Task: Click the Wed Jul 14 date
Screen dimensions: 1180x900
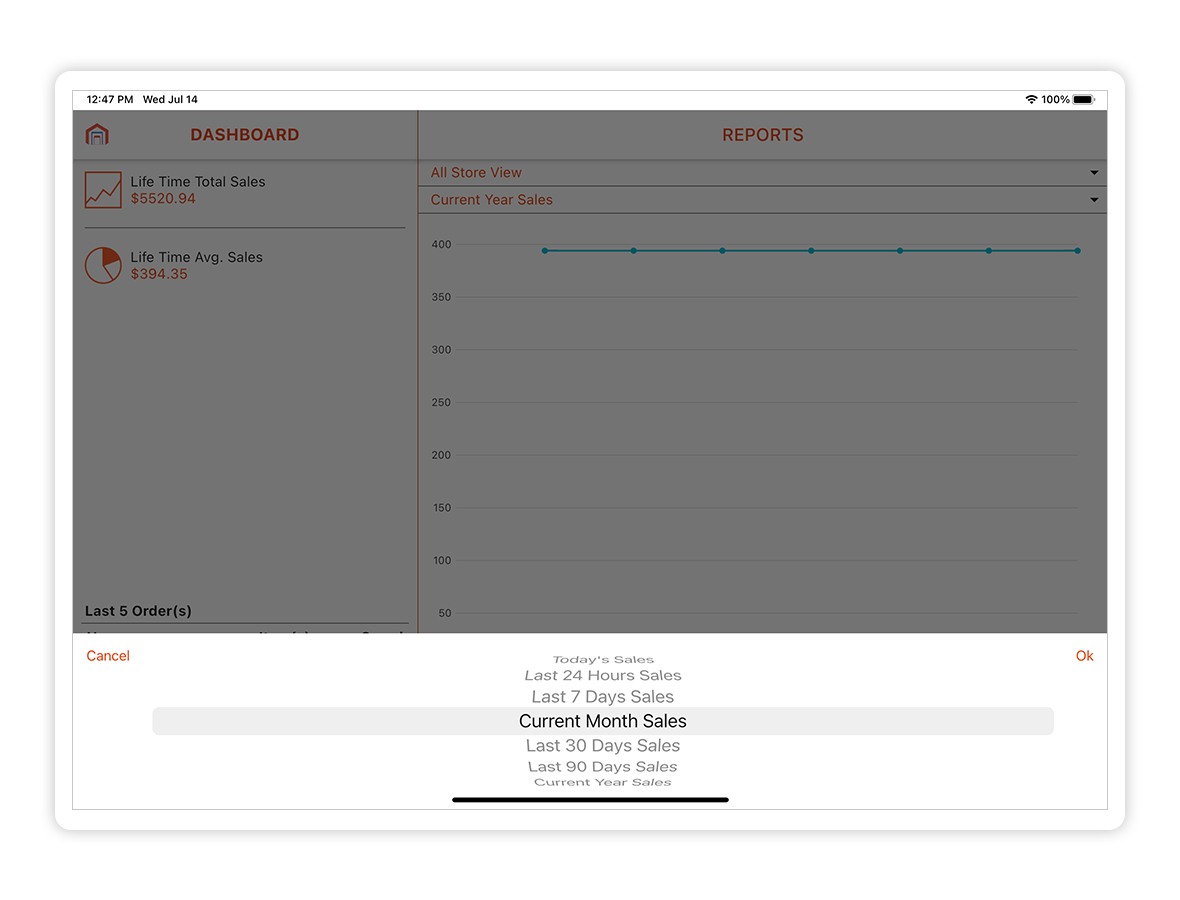Action: click(170, 99)
